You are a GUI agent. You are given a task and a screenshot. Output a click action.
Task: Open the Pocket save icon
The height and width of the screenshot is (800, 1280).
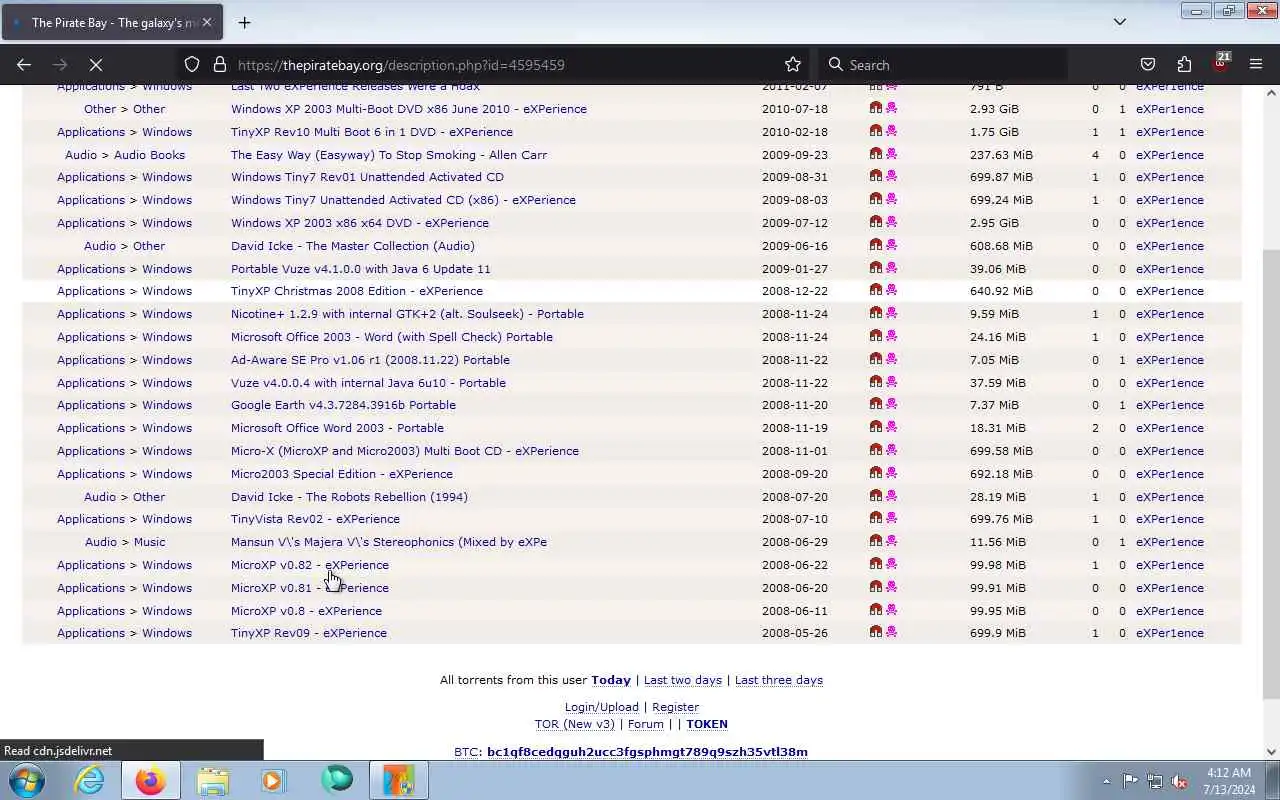(x=1148, y=64)
